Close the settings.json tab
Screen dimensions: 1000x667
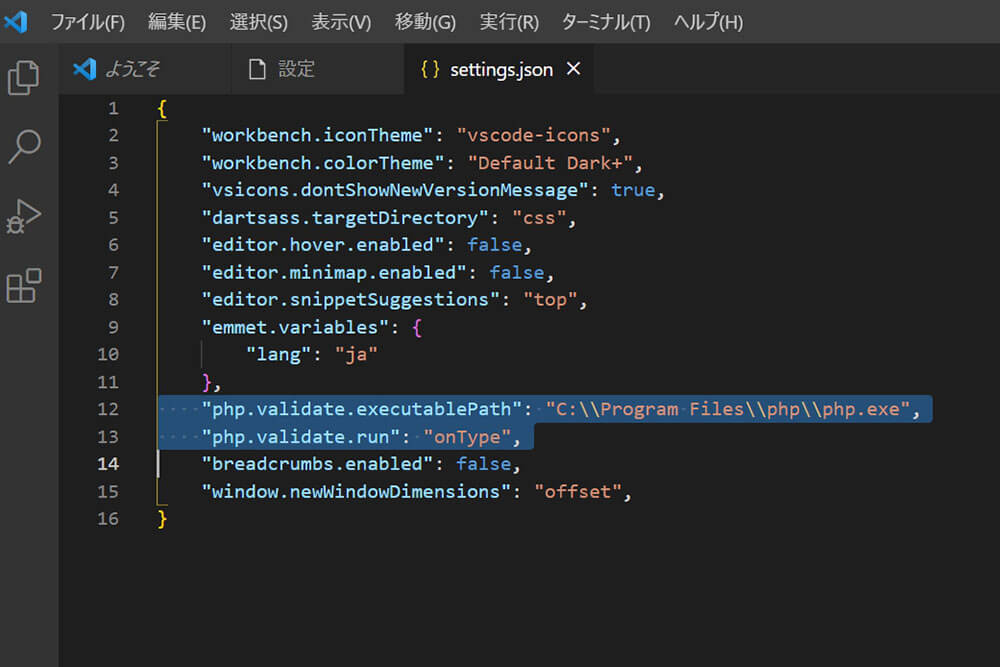pyautogui.click(x=573, y=68)
